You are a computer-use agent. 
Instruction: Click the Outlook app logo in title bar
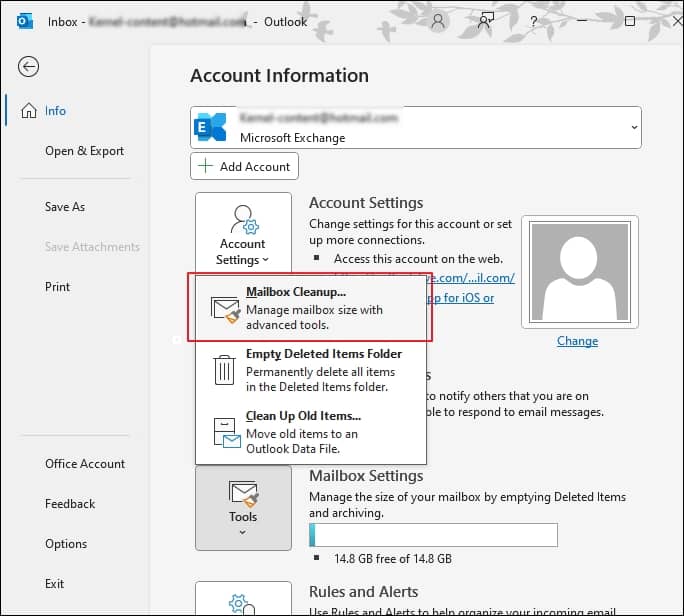click(x=25, y=21)
